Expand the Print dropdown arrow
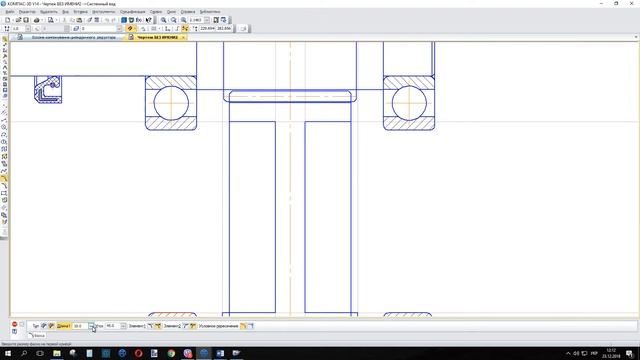The width and height of the screenshot is (640, 360). [x=42, y=20]
